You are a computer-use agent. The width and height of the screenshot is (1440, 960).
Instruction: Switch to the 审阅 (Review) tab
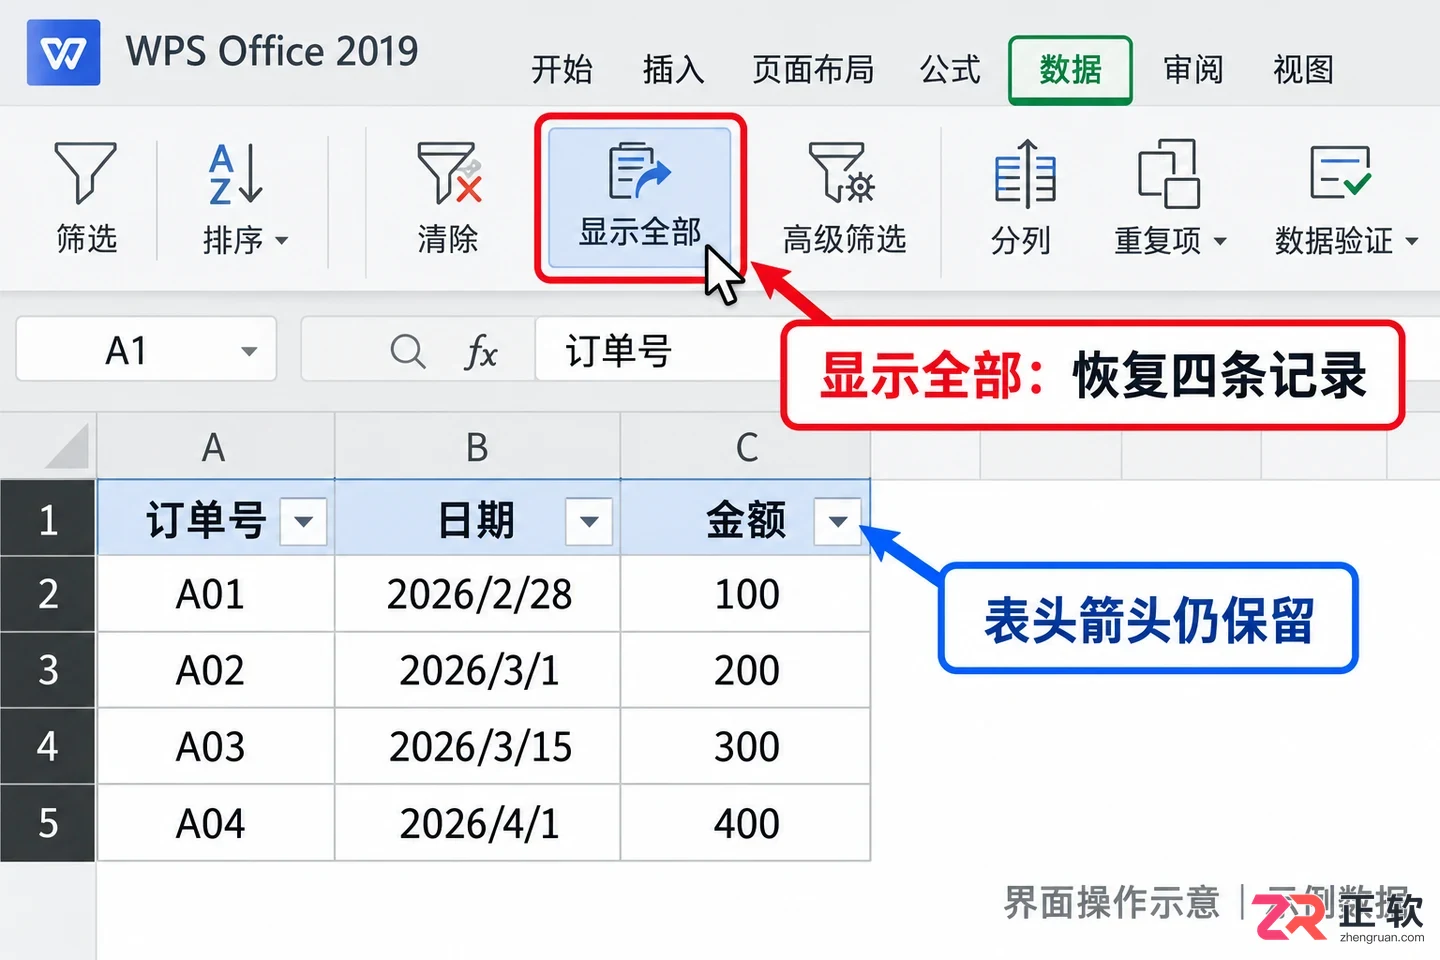pyautogui.click(x=1193, y=69)
